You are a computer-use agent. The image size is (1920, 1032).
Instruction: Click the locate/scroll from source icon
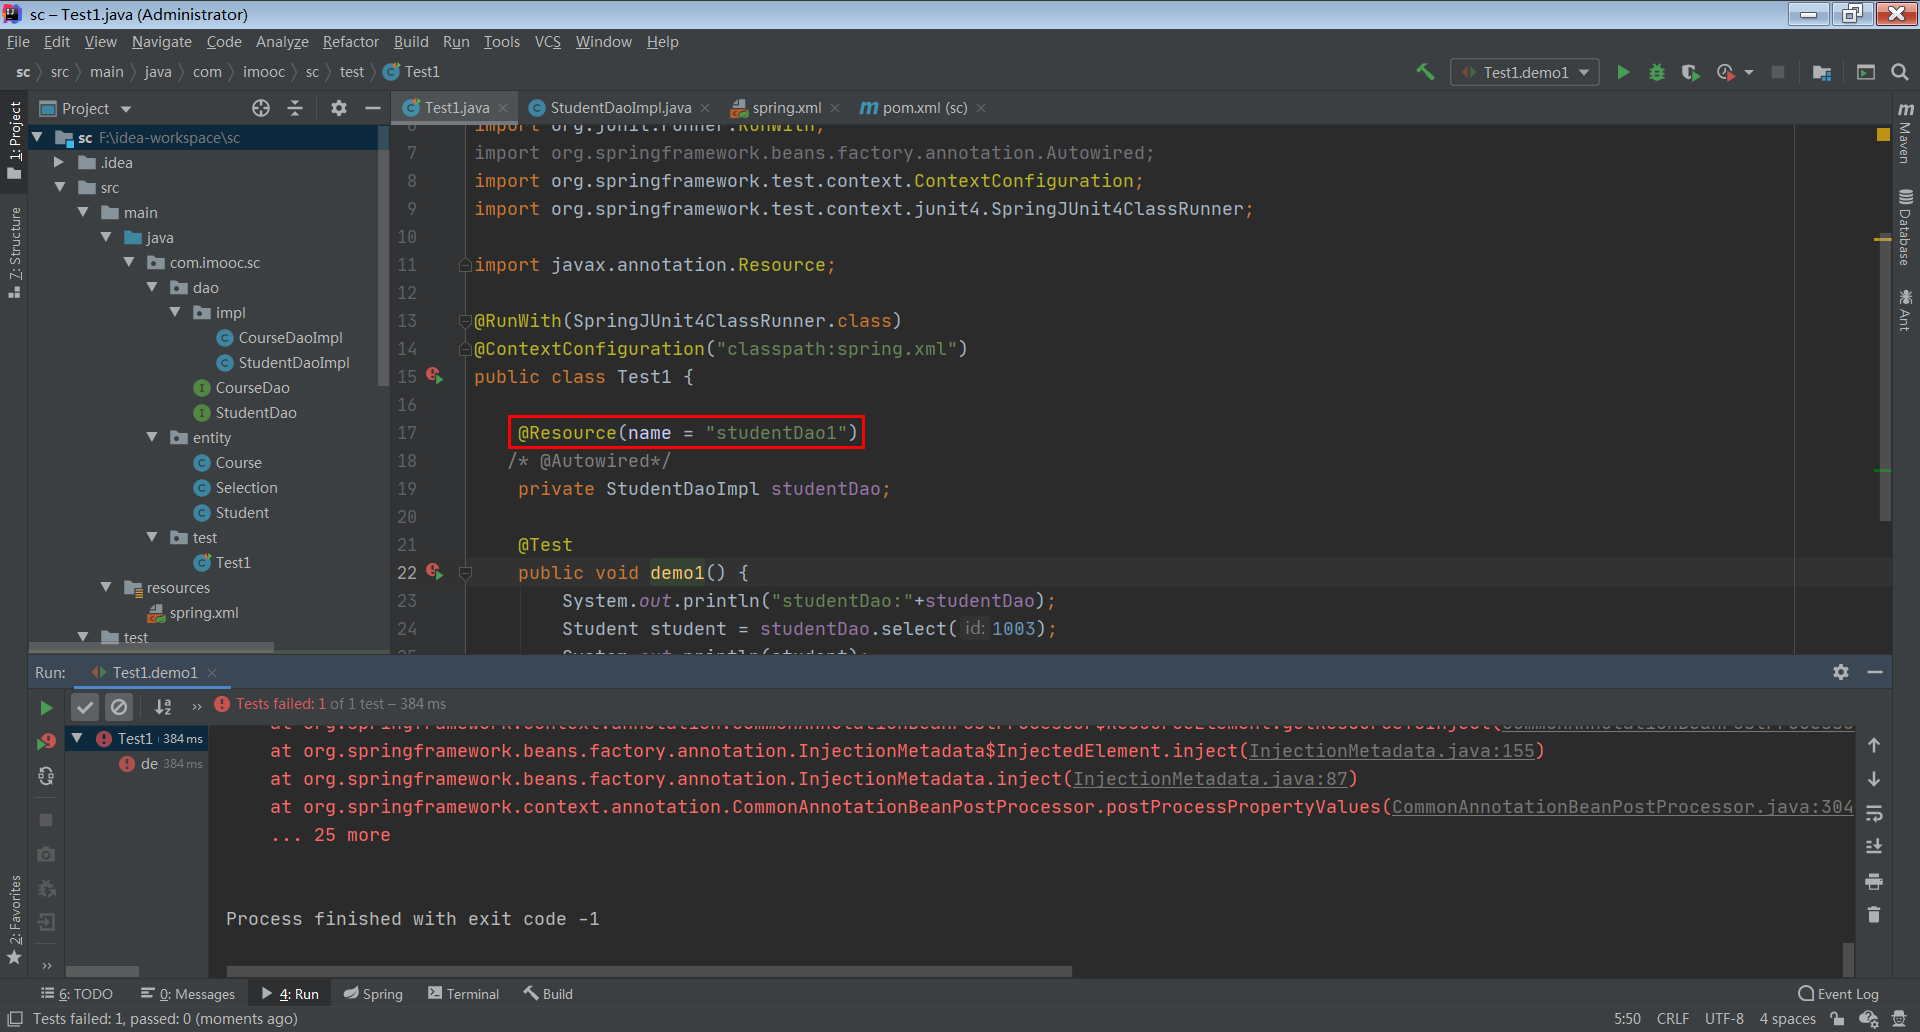261,108
